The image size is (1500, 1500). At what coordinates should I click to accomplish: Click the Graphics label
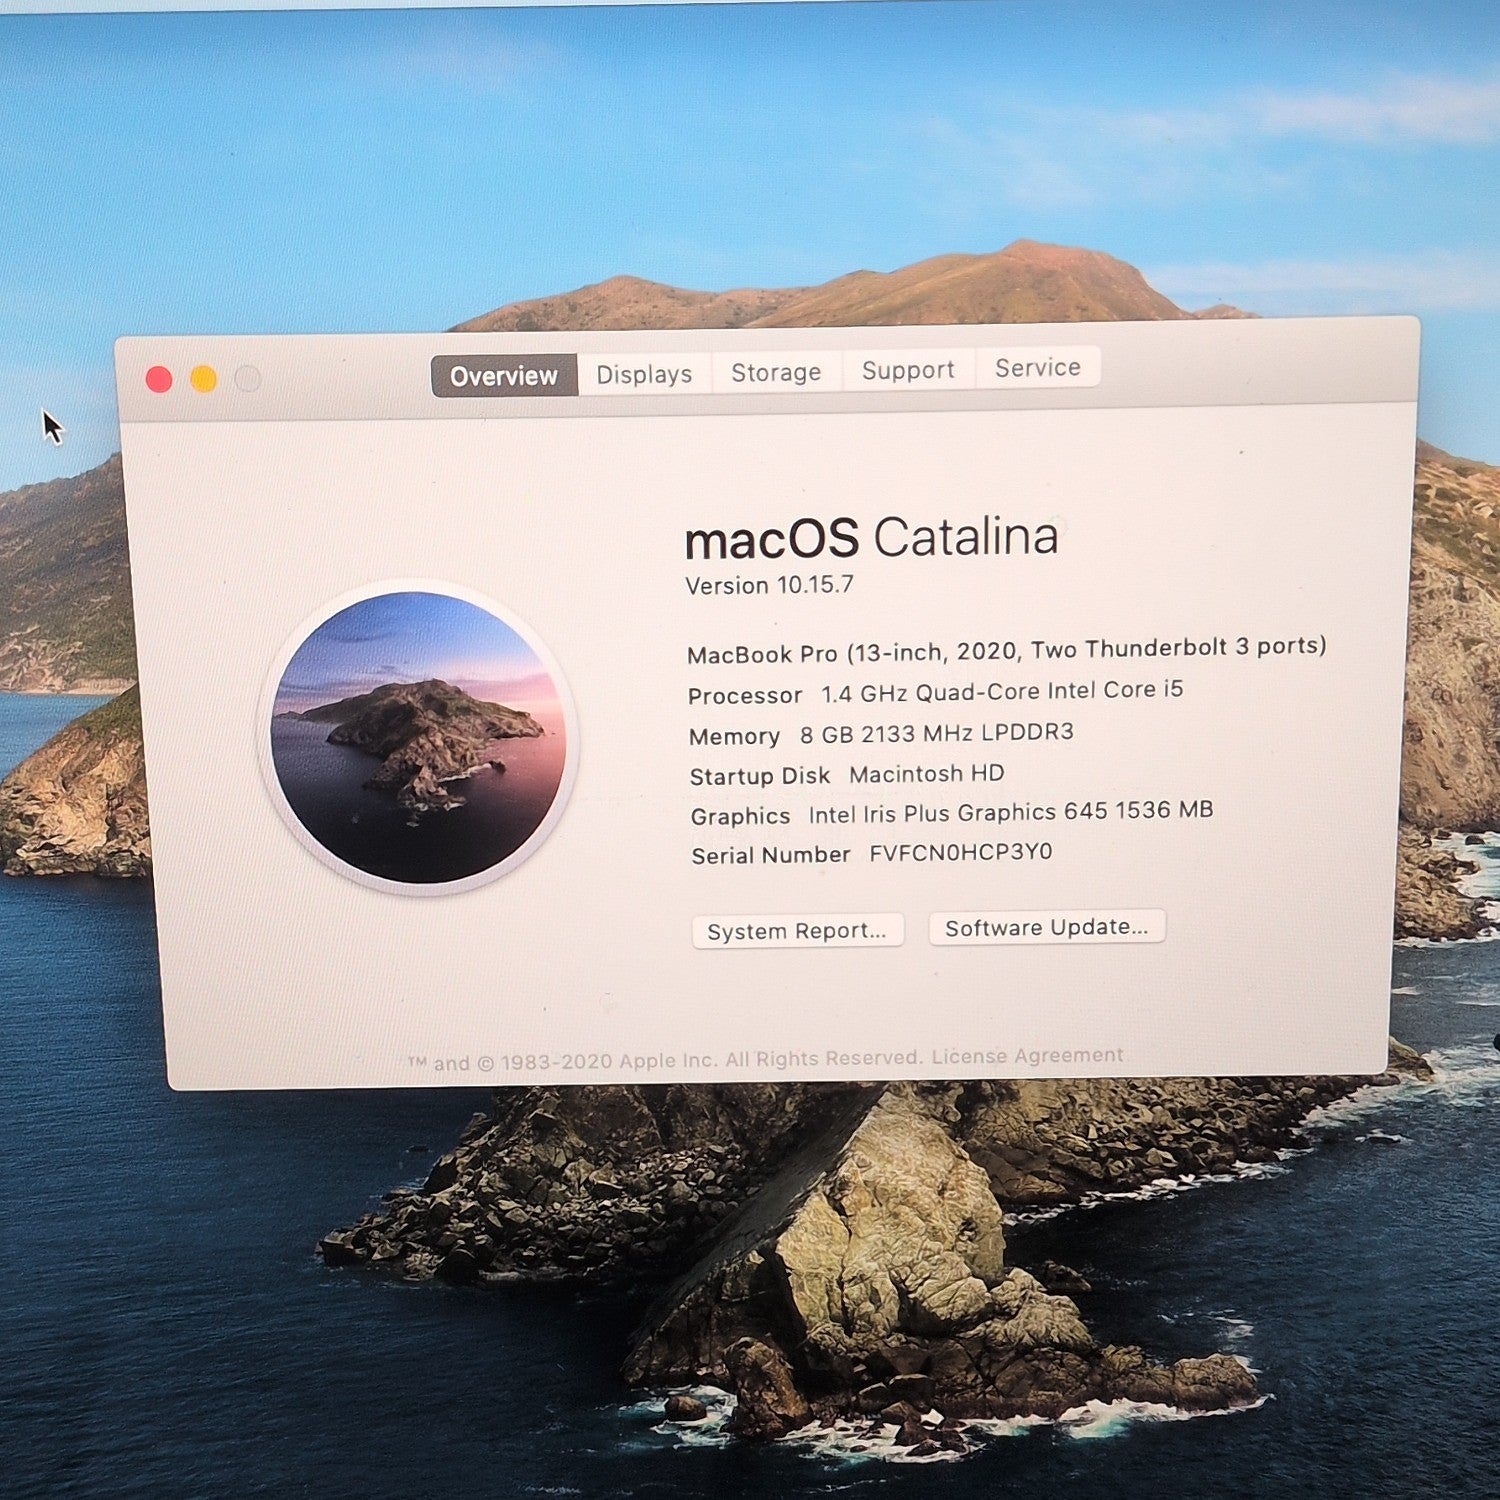(x=740, y=816)
